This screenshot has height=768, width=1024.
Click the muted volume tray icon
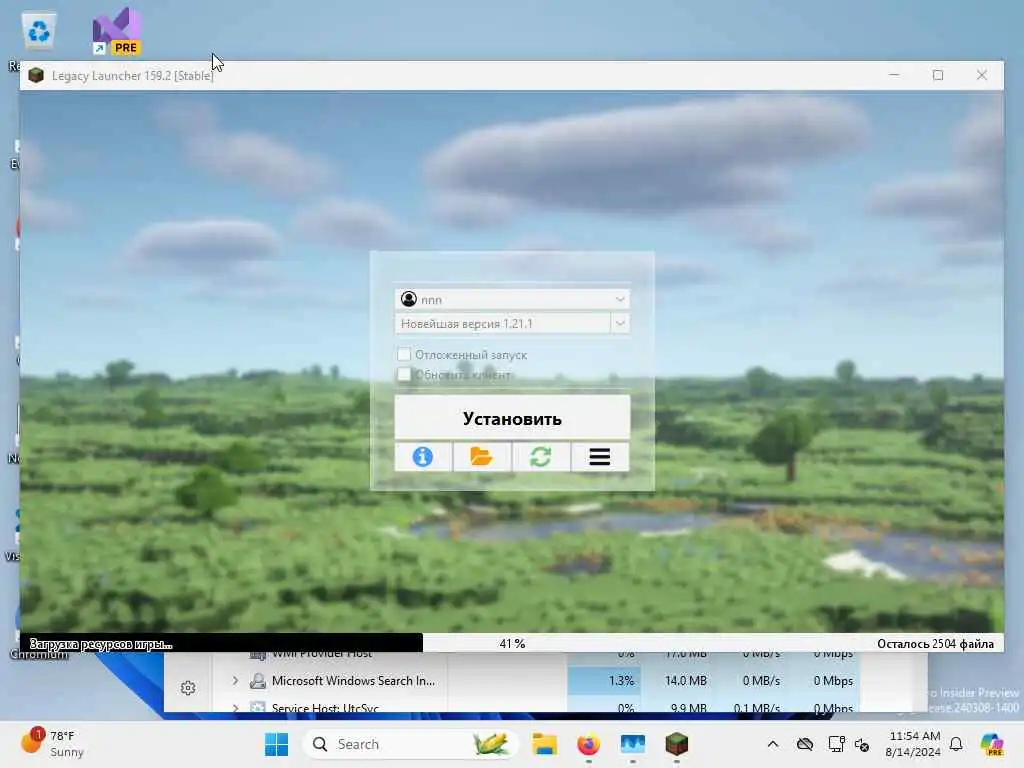click(862, 744)
